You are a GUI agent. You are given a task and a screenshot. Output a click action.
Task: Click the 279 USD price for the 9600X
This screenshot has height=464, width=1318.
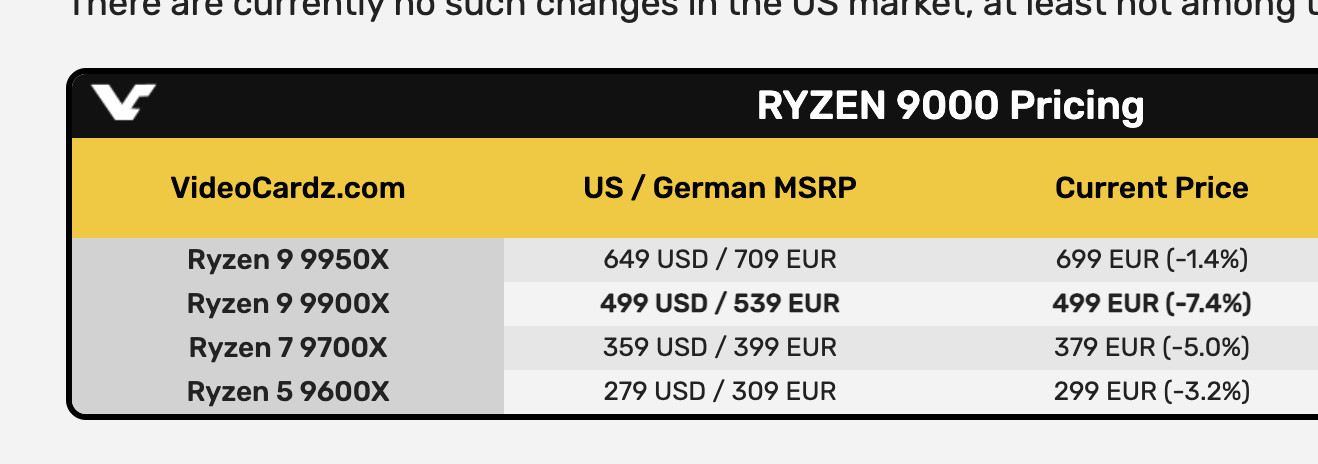(x=657, y=391)
